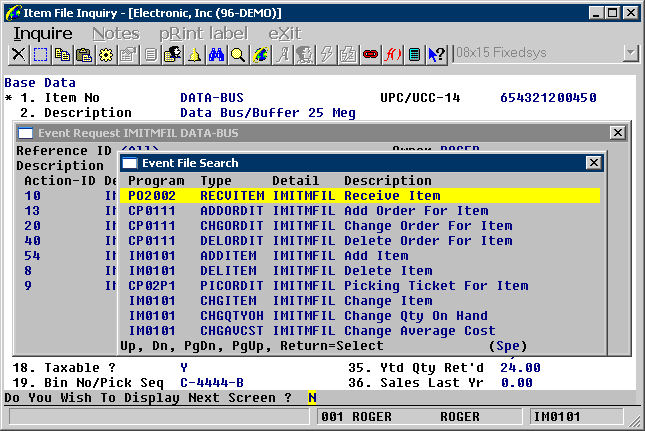Click the arrow question mark help icon
Viewport: 645px width, 431px height.
click(436, 55)
